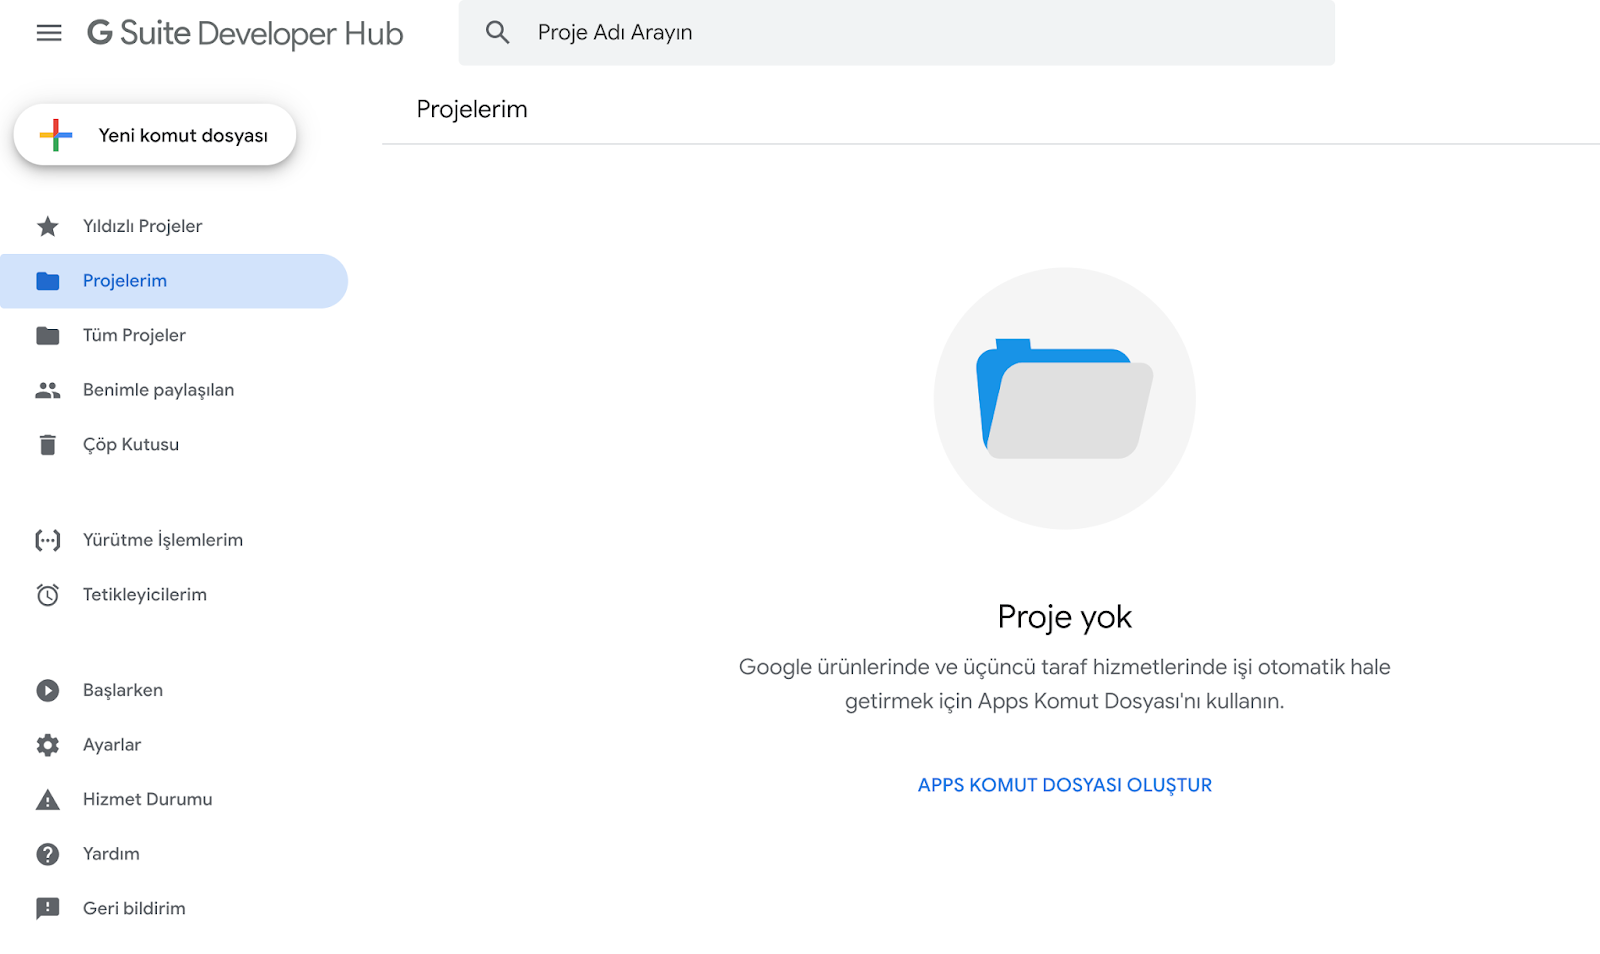
Task: Go to Tüm Projeler
Action: 174,336
